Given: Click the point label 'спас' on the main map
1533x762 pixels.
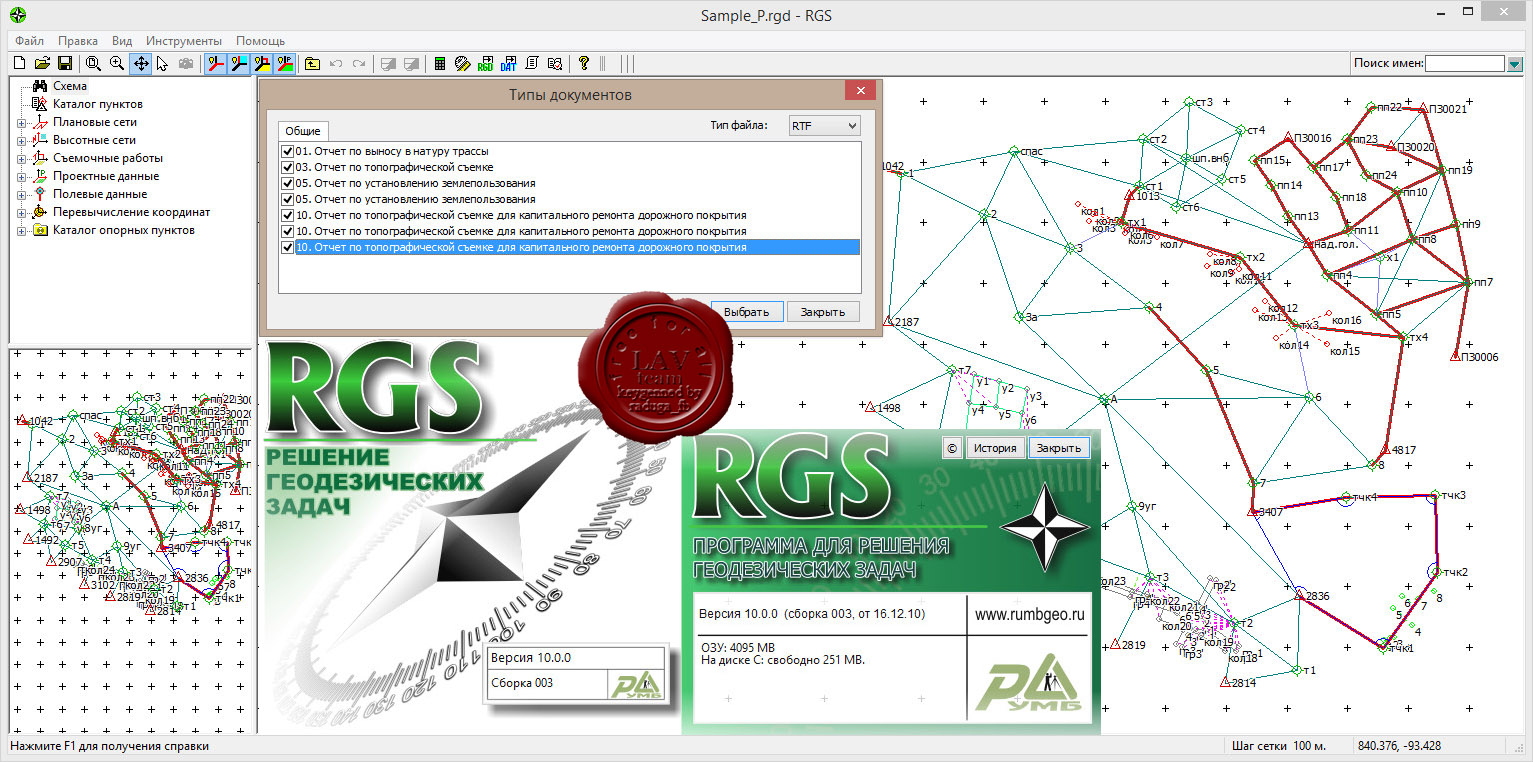Looking at the screenshot, I should click(1031, 152).
